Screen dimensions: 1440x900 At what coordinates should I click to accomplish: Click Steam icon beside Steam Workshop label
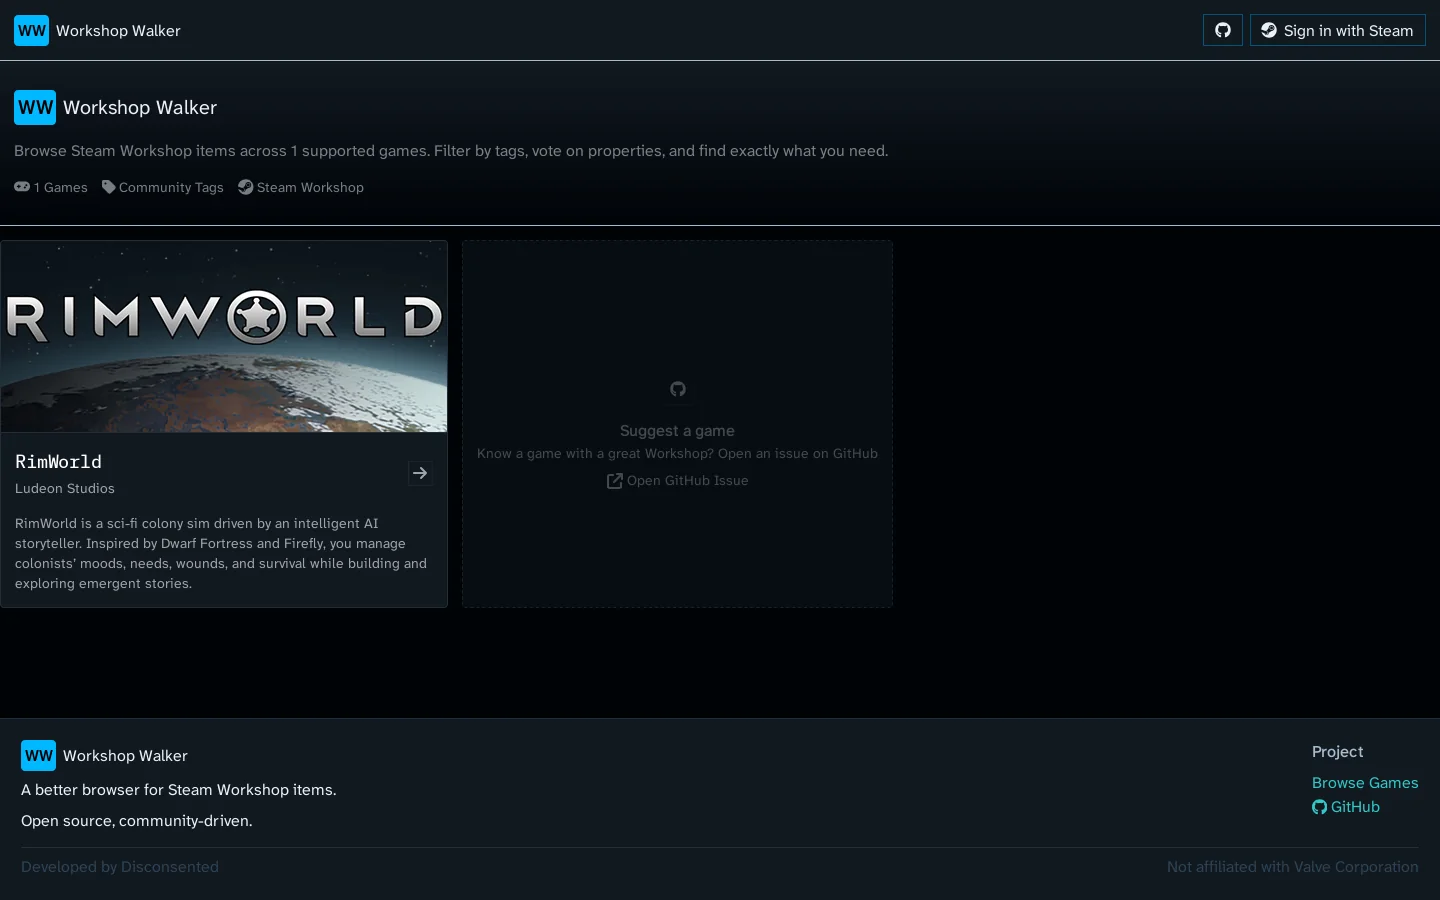click(x=245, y=187)
